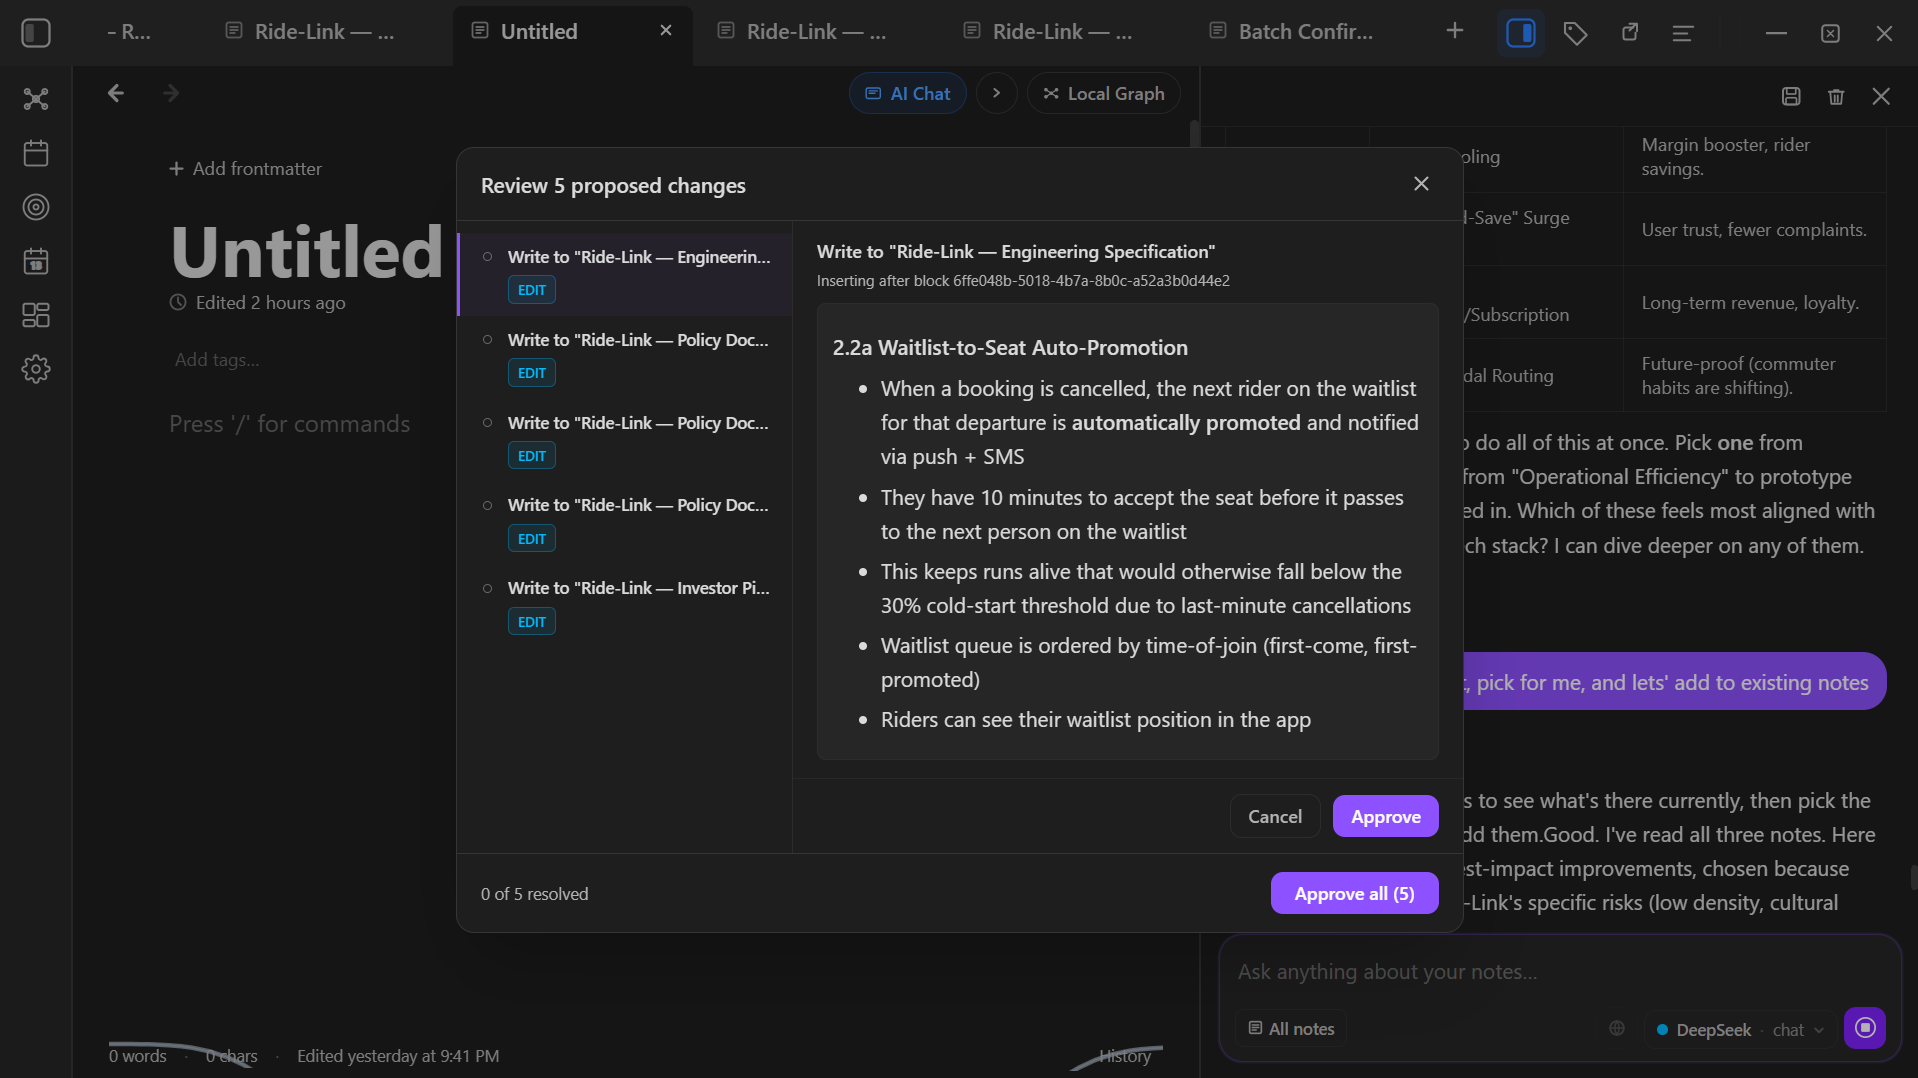Click the open-in-new-window icon
1918x1078 pixels.
[1630, 33]
